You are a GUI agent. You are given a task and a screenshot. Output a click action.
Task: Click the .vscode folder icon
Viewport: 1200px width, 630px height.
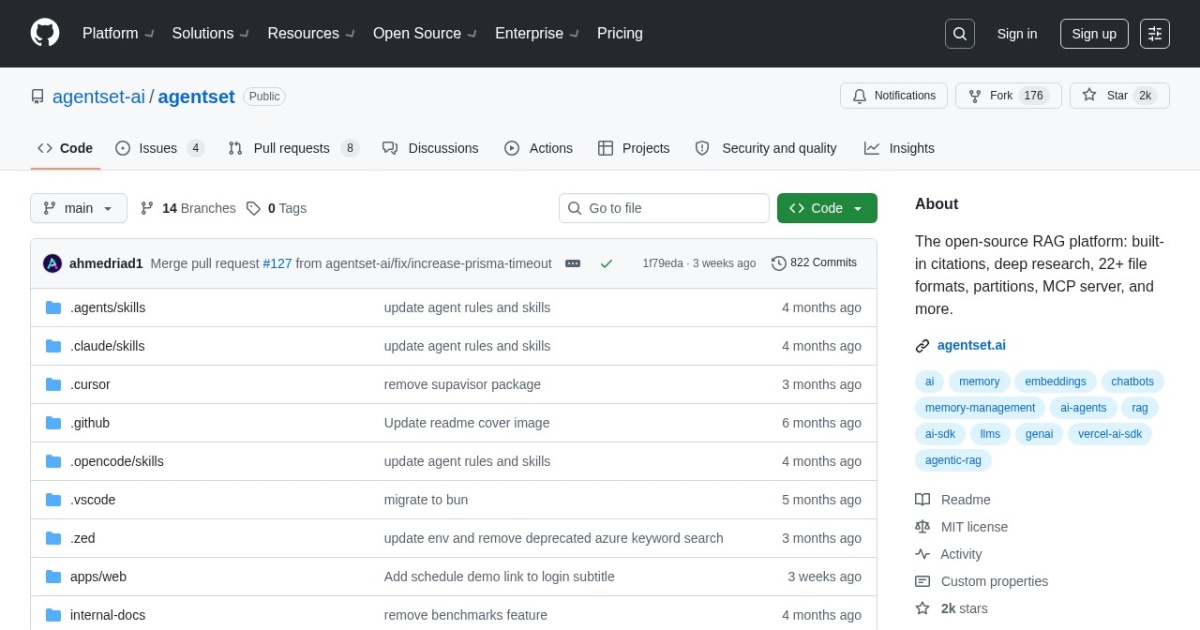coord(53,500)
